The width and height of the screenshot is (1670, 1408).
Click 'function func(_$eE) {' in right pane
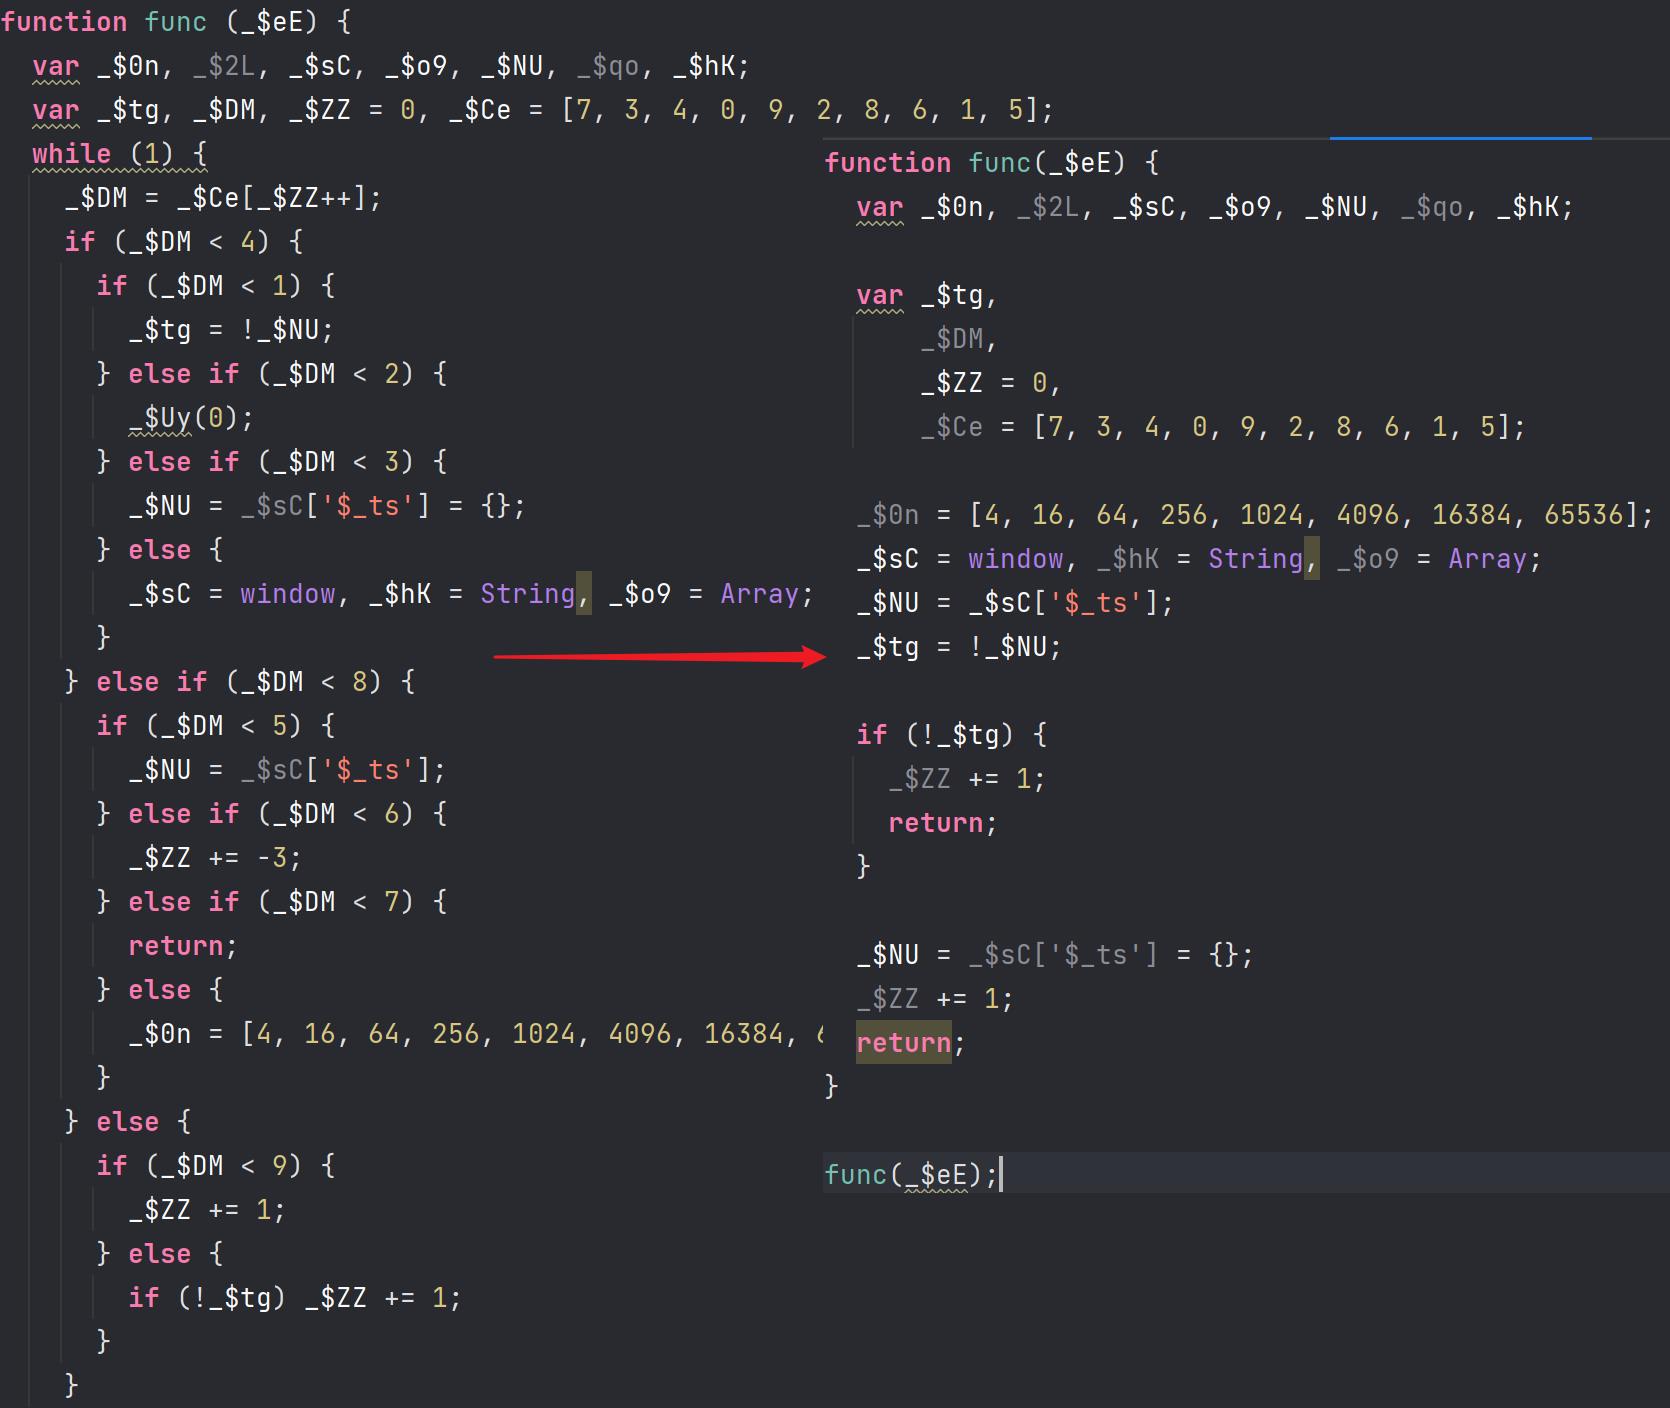992,163
